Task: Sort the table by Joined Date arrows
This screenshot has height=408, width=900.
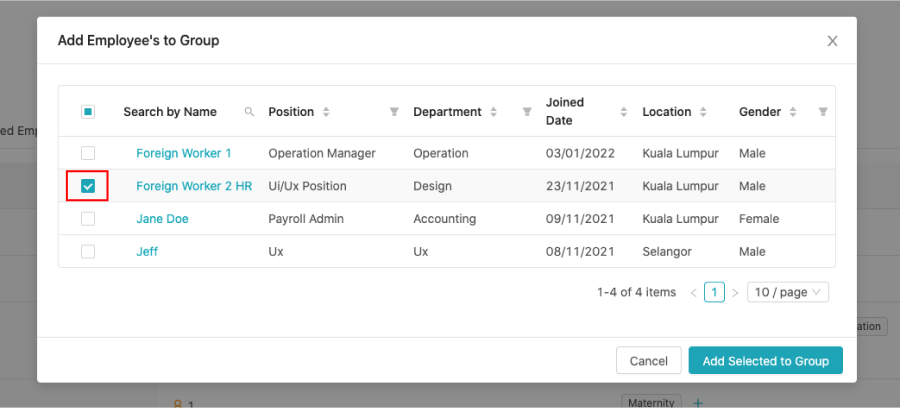Action: pyautogui.click(x=624, y=112)
